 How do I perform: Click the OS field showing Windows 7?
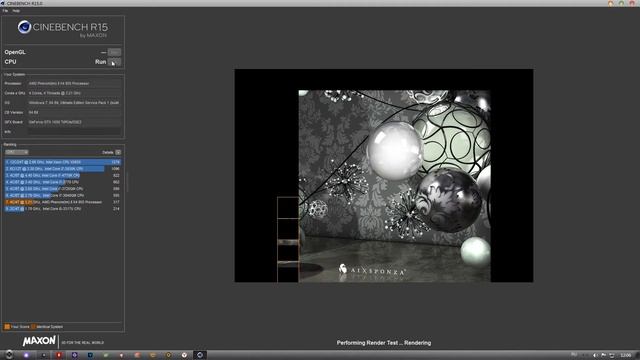pos(74,103)
